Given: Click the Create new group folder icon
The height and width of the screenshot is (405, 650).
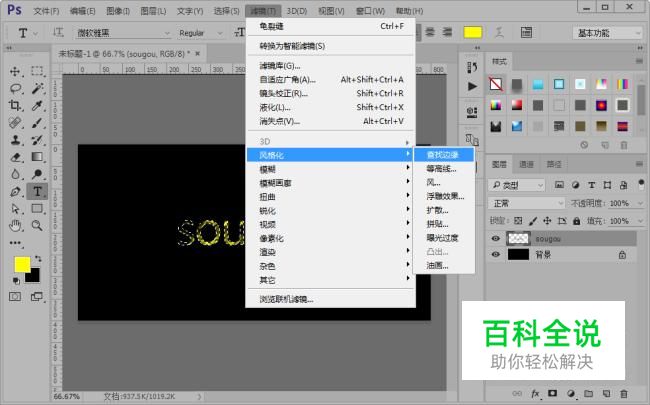Looking at the screenshot, I should point(589,393).
